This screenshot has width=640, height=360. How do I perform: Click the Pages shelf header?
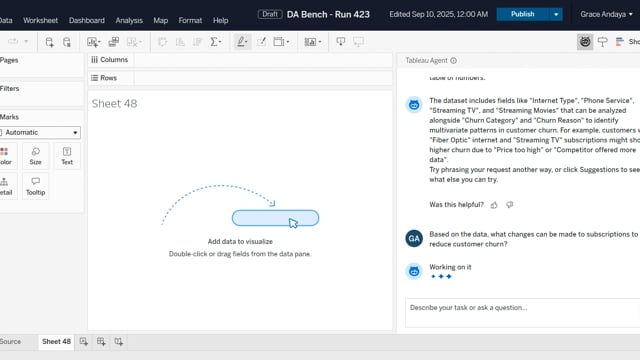pos(9,60)
